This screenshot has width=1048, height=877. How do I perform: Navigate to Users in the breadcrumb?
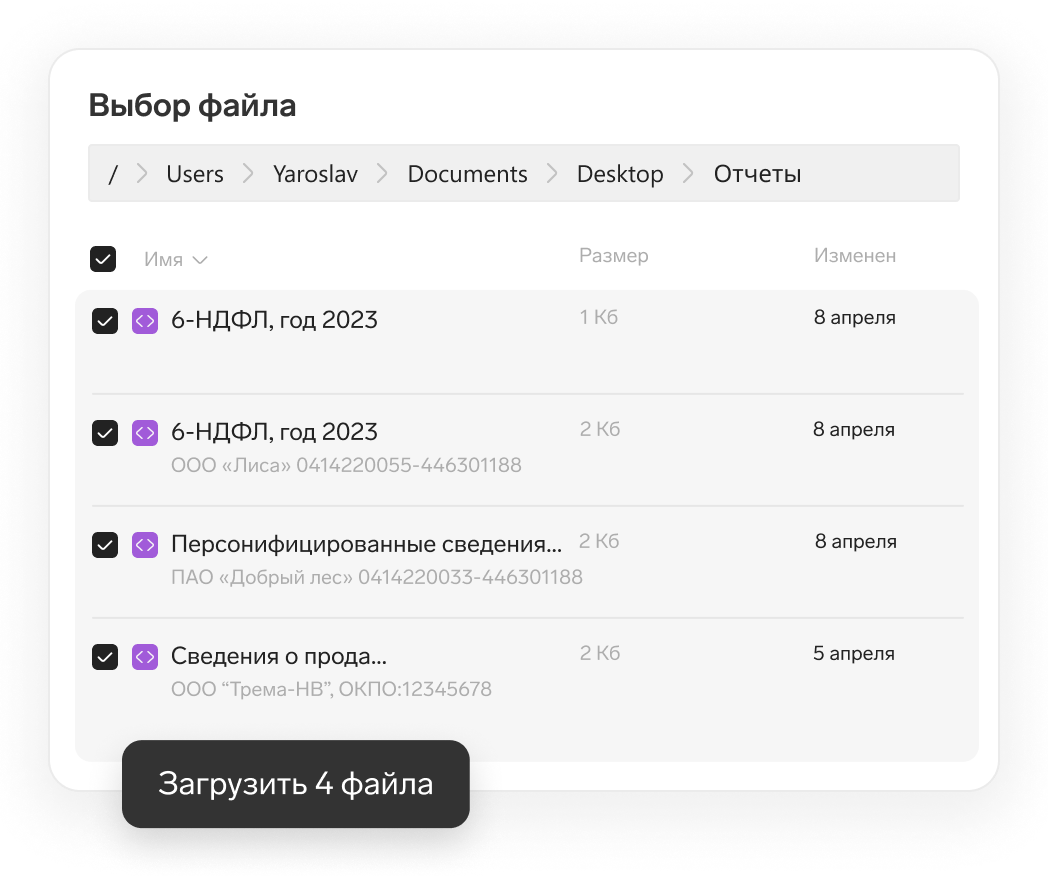click(195, 174)
